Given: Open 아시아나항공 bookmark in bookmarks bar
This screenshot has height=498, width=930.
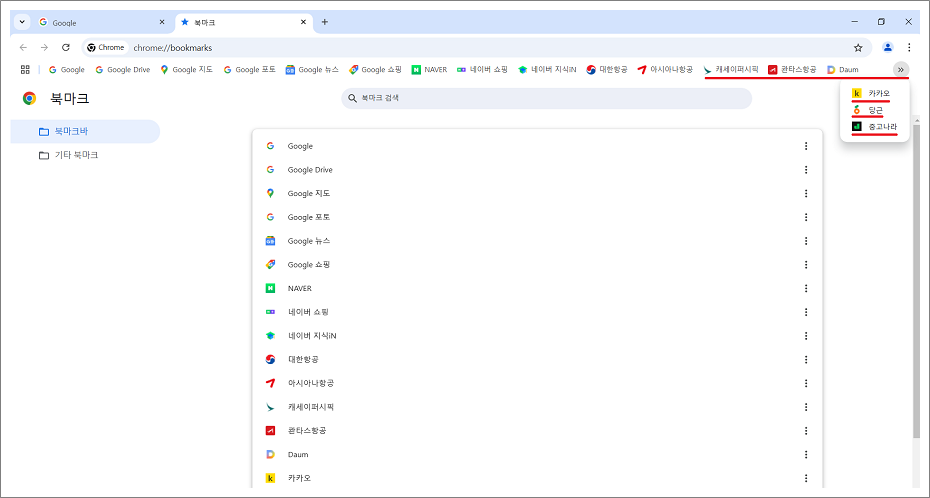Looking at the screenshot, I should click(665, 69).
